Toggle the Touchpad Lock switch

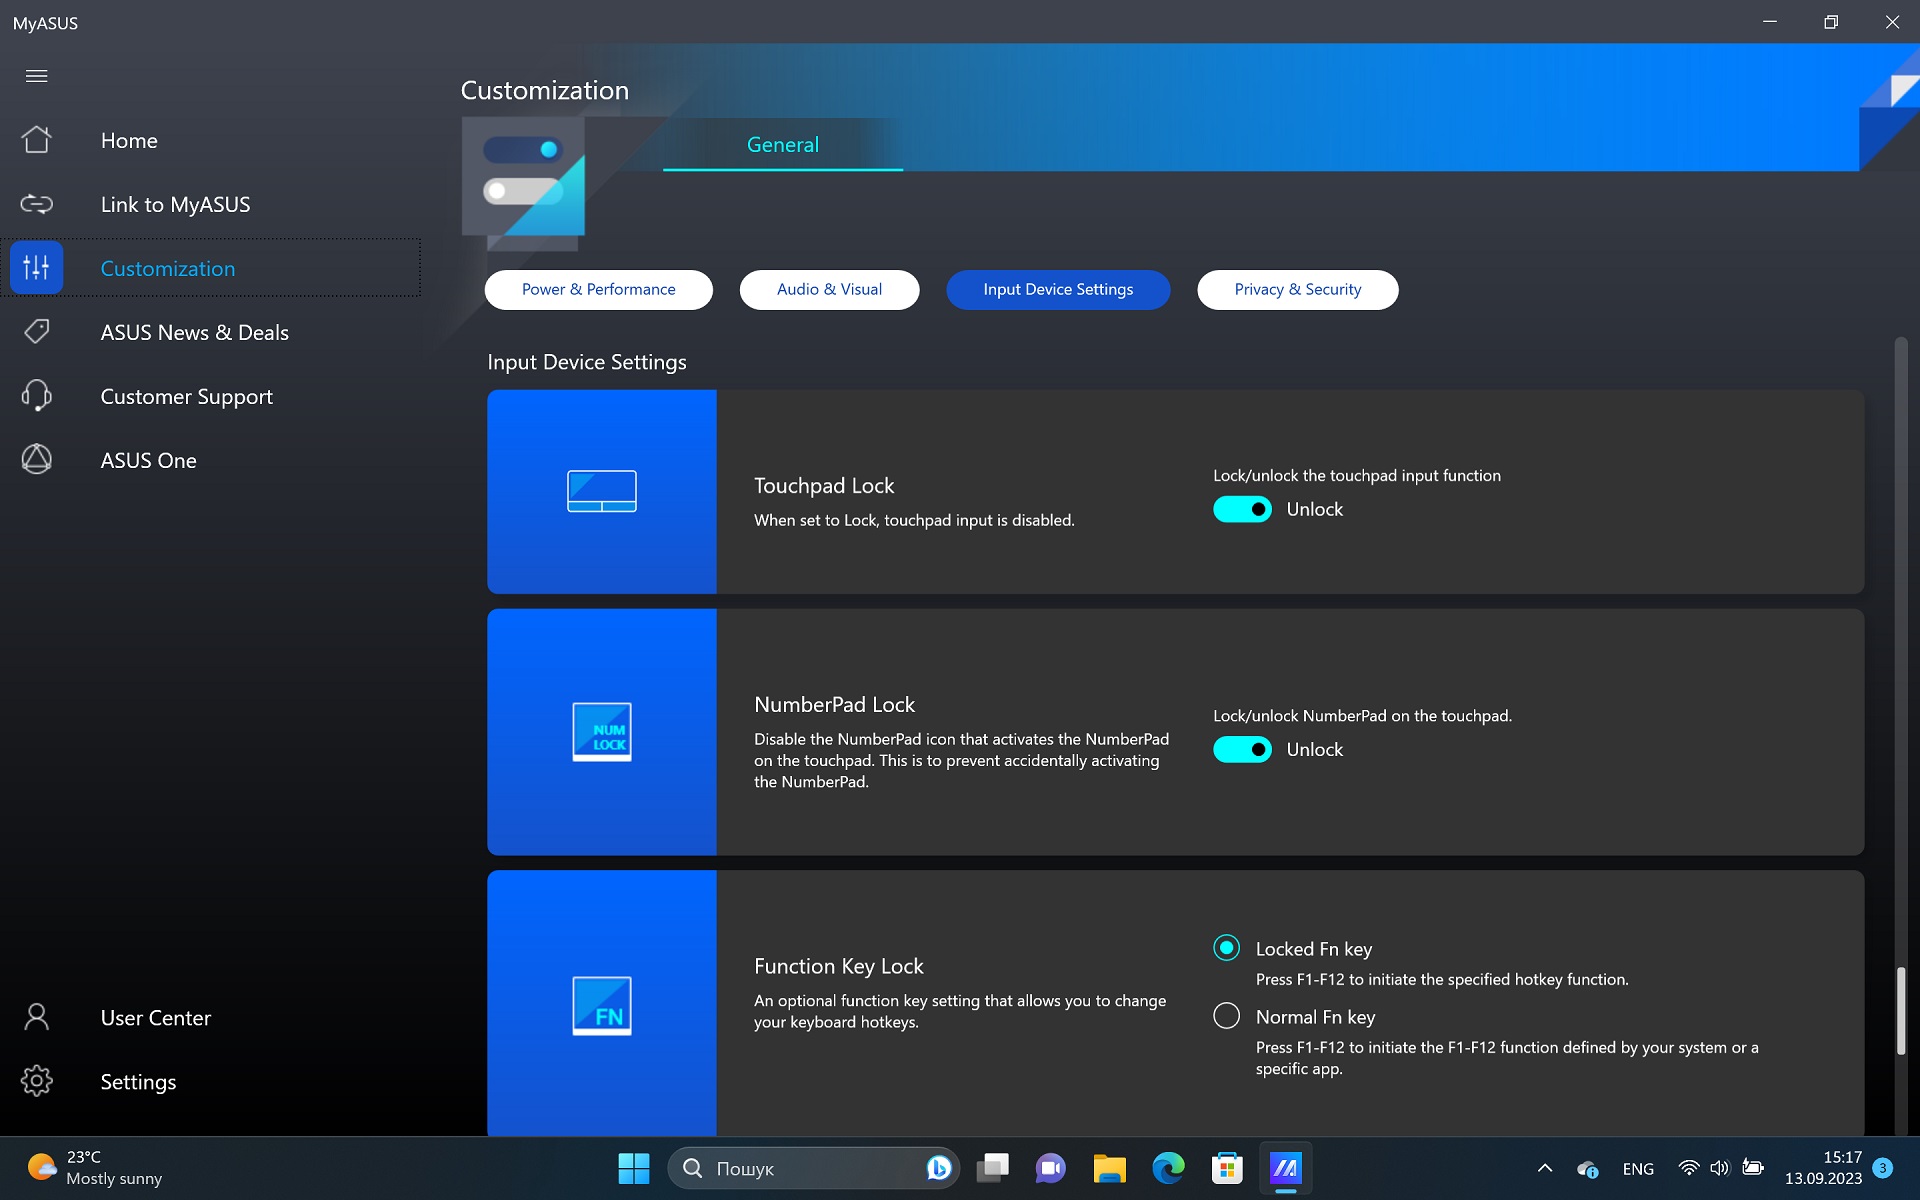click(x=1243, y=509)
